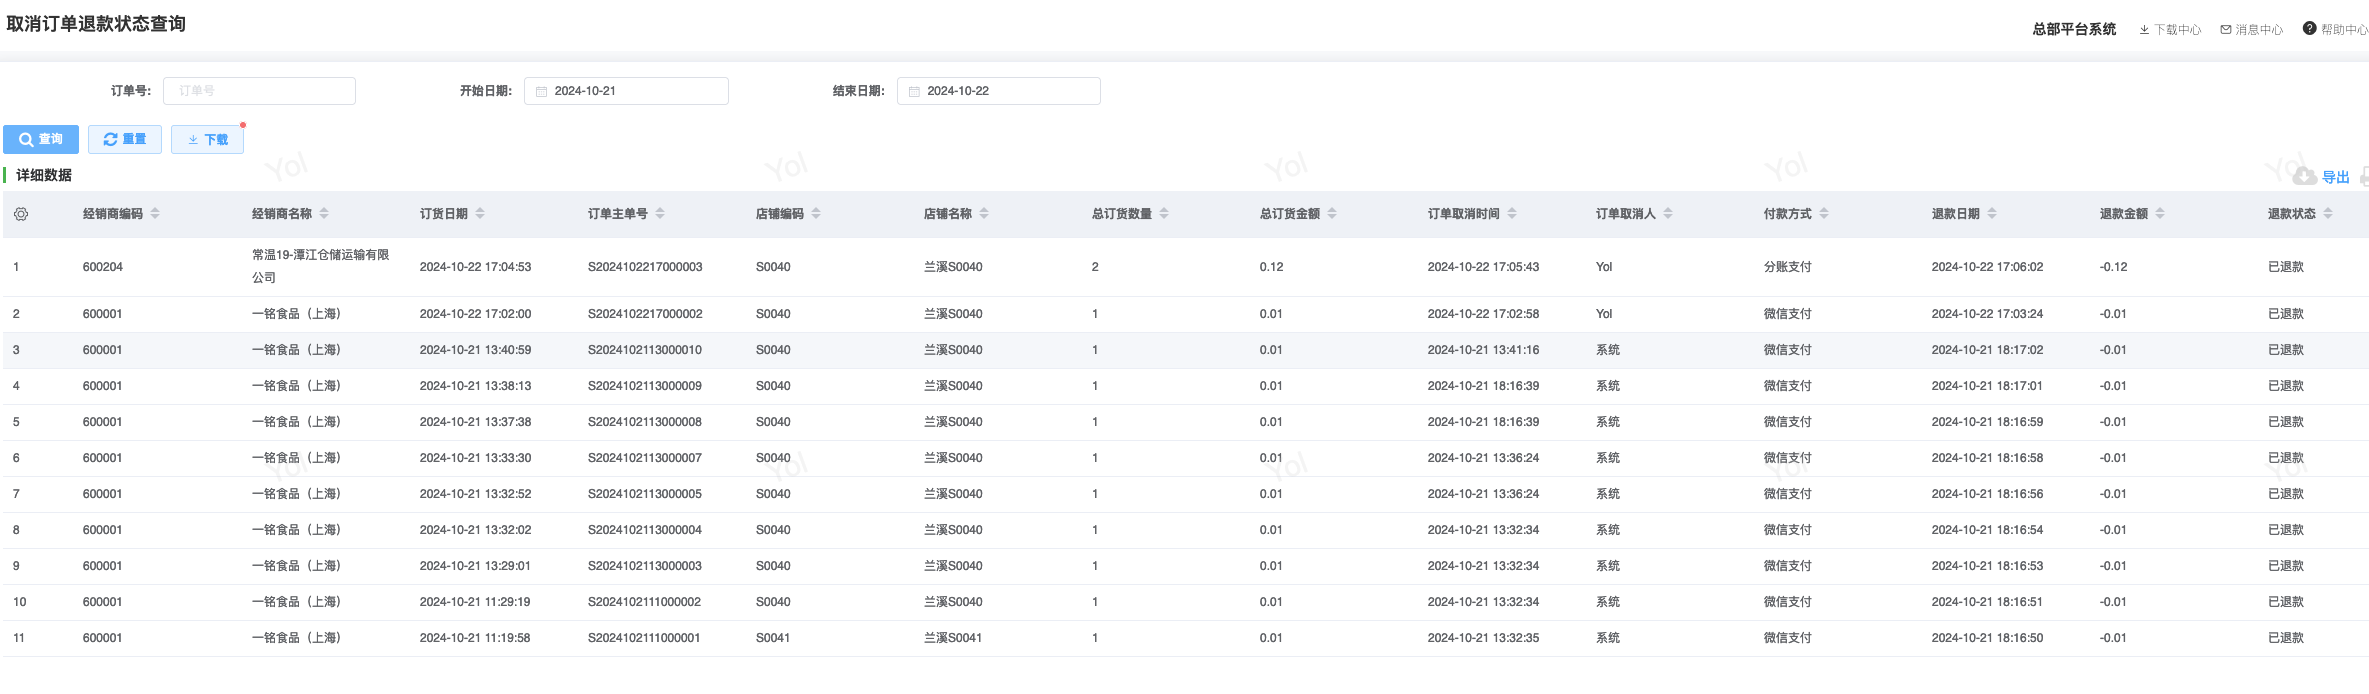Image resolution: width=2369 pixels, height=694 pixels.
Task: Click the table settings gear icon
Action: coord(21,214)
